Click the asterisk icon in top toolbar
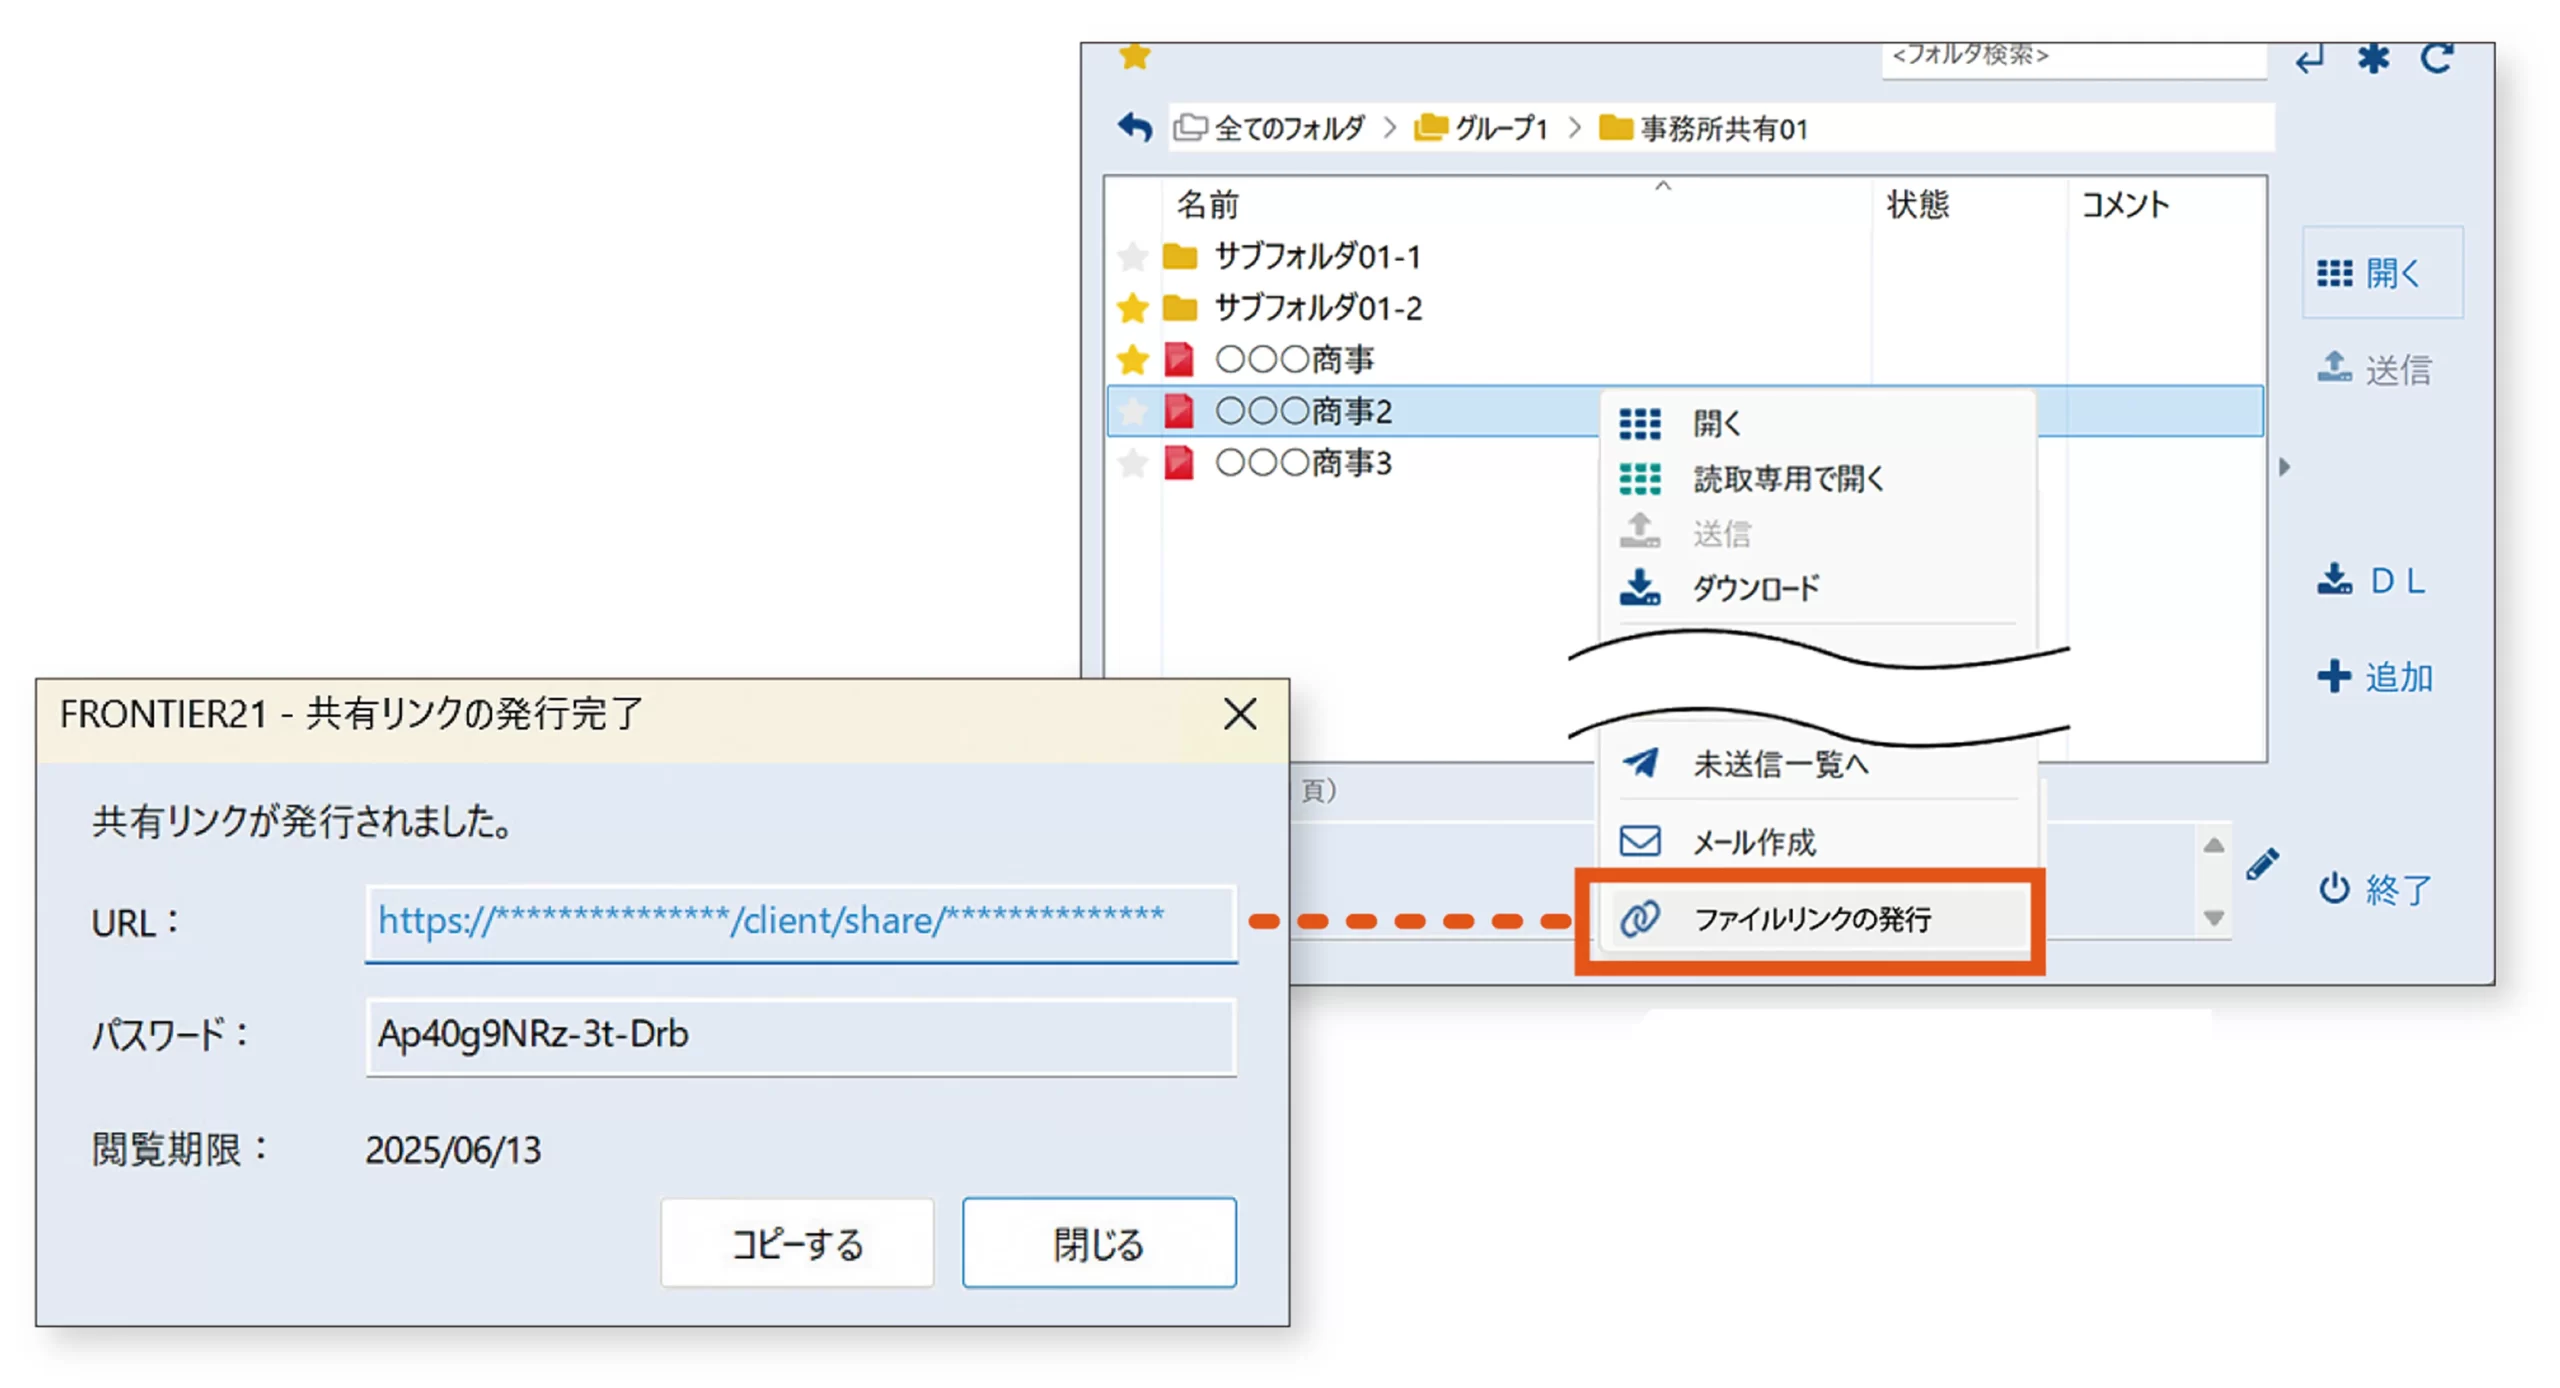This screenshot has width=2560, height=1388. [x=2374, y=57]
